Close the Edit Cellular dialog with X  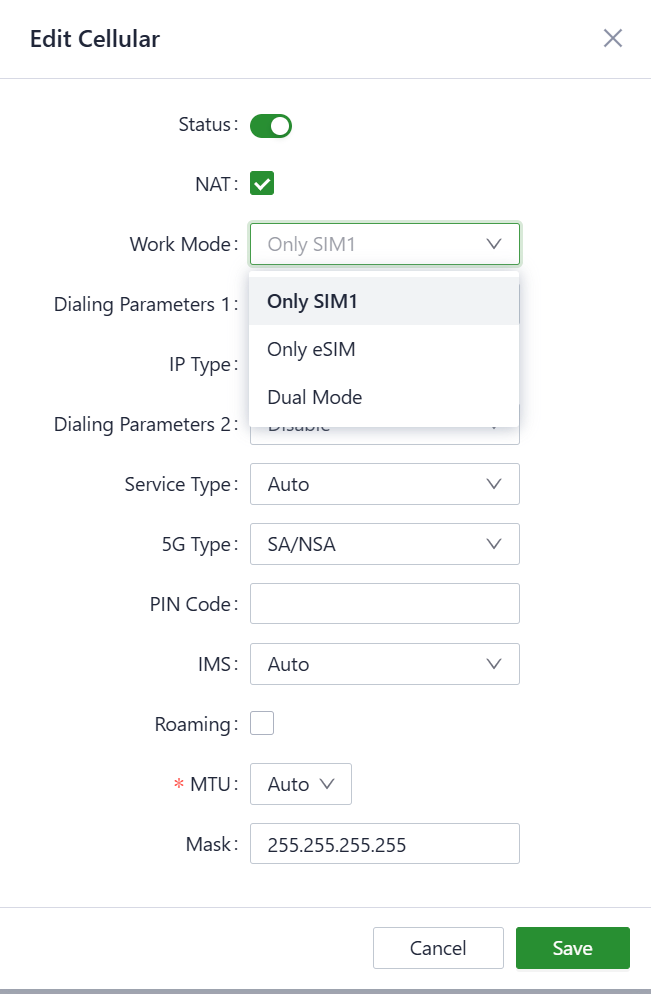(613, 39)
